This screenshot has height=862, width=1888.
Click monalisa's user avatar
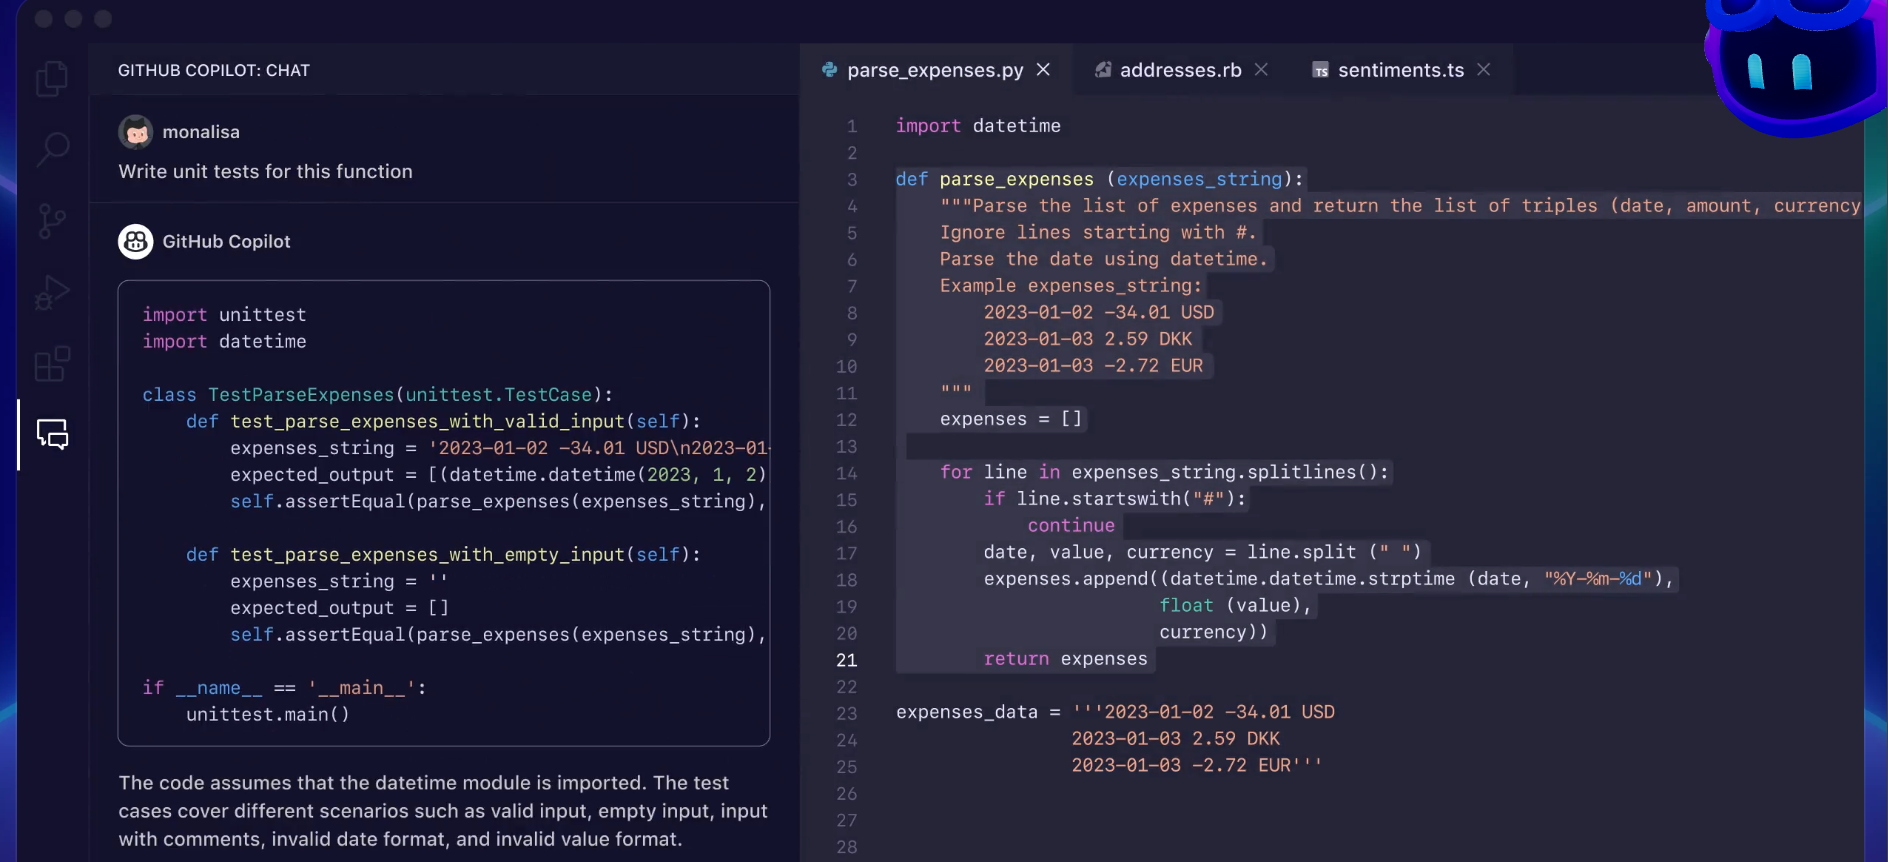(136, 131)
